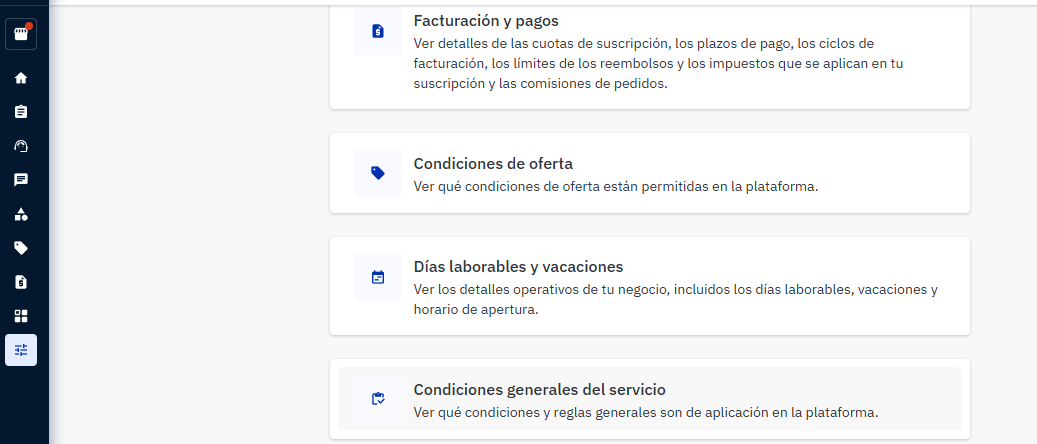Open the invoice document icon in sidebar
Image resolution: width=1037 pixels, height=444 pixels.
tap(21, 283)
